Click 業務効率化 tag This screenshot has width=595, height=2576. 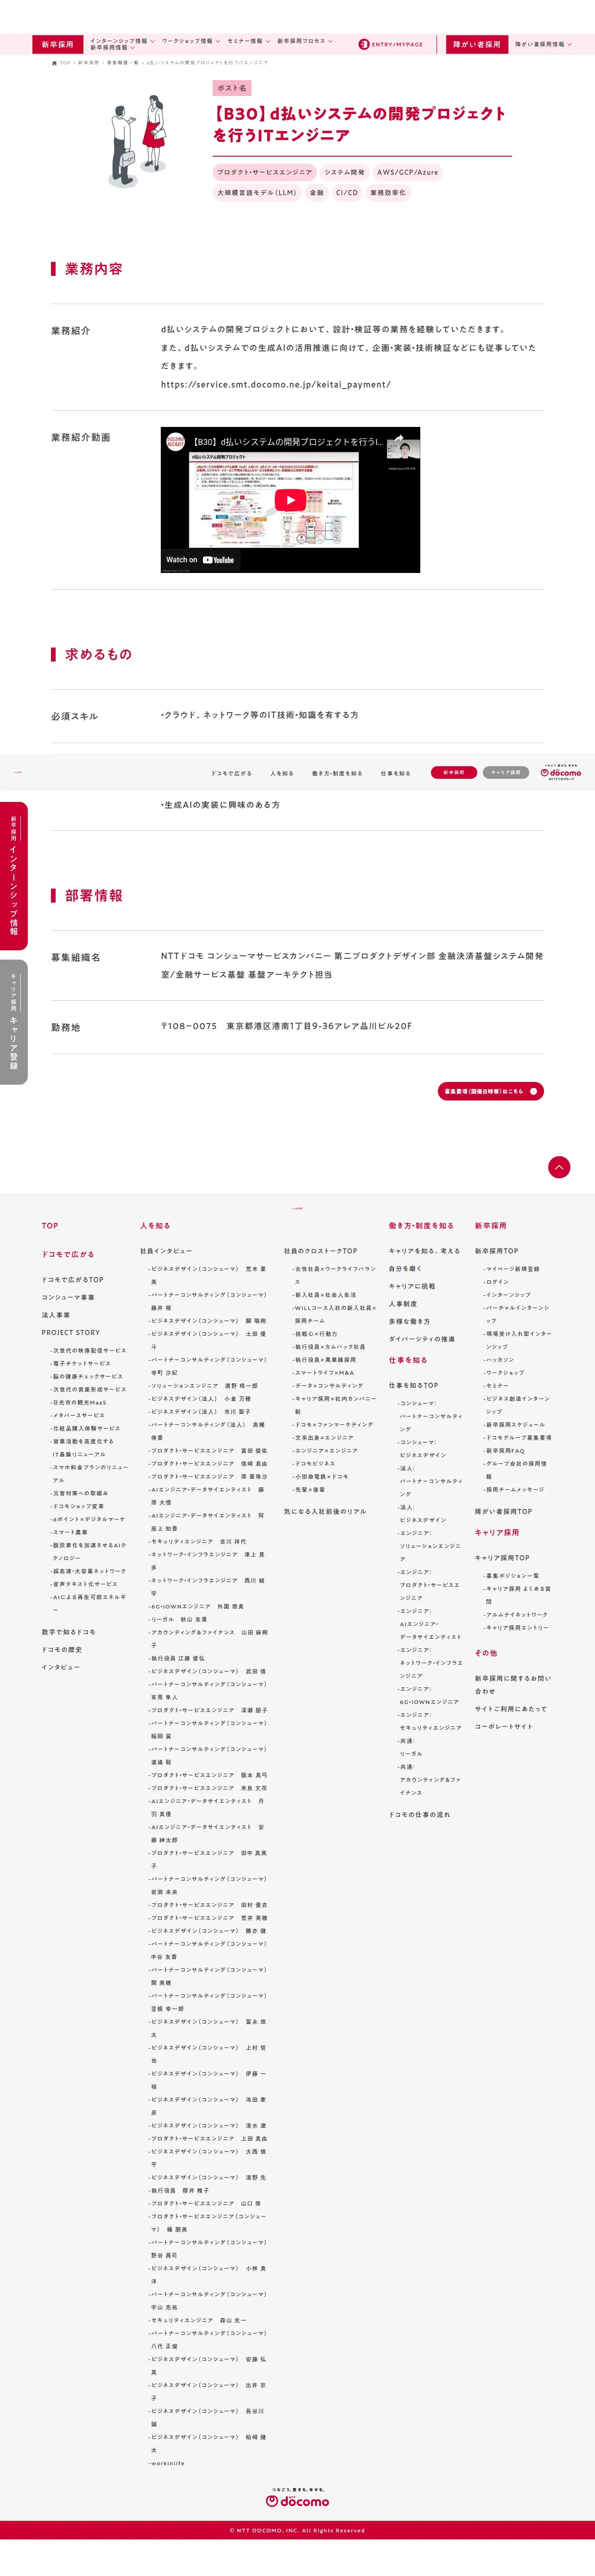click(x=388, y=193)
